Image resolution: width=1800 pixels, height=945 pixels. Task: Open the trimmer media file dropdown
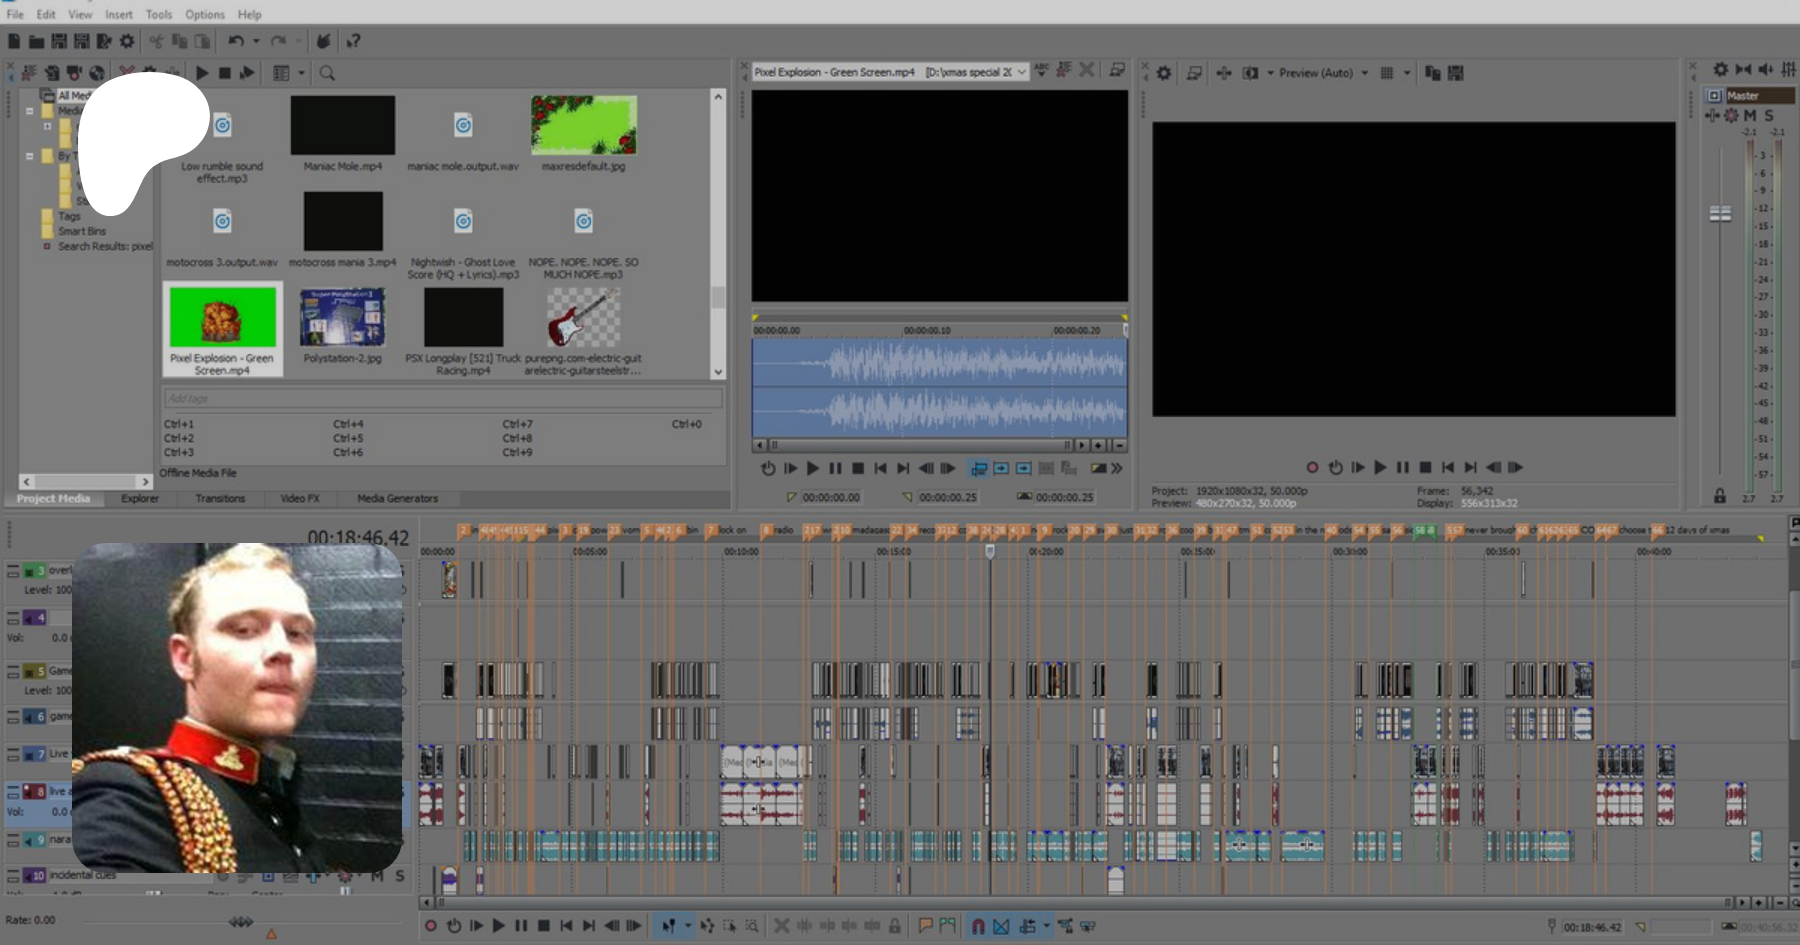pyautogui.click(x=1021, y=72)
